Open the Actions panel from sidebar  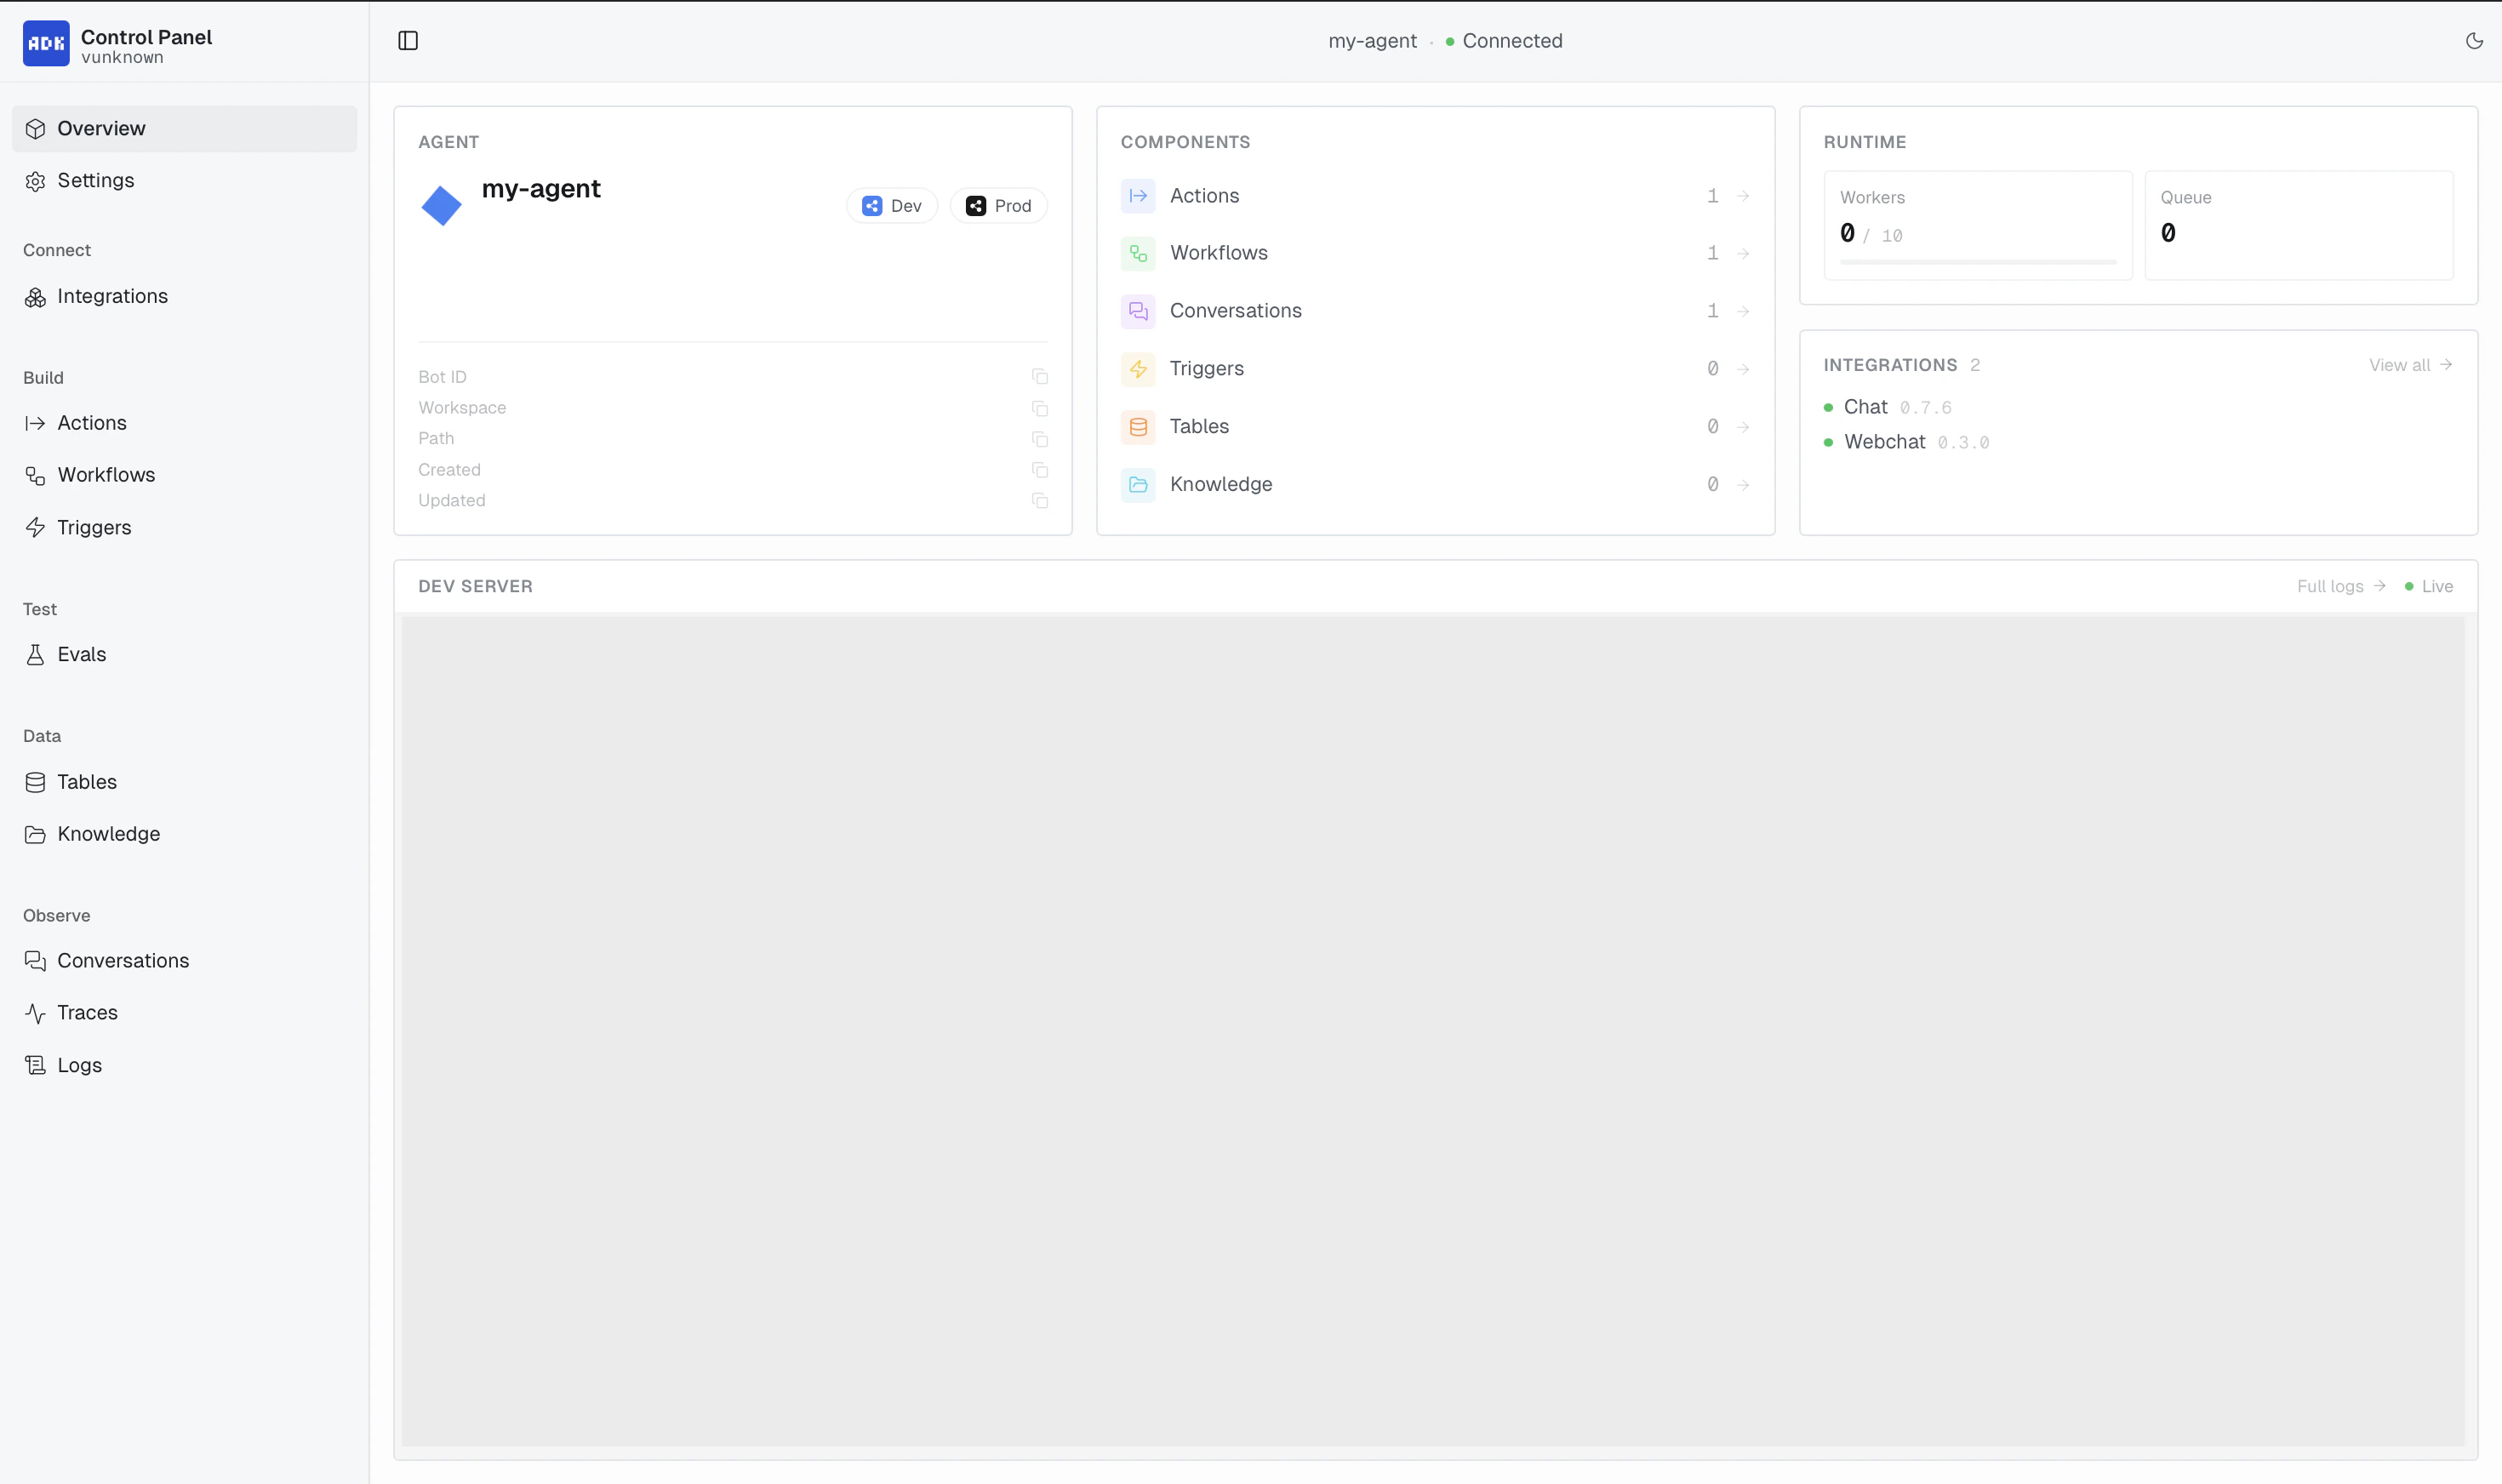[x=91, y=422]
